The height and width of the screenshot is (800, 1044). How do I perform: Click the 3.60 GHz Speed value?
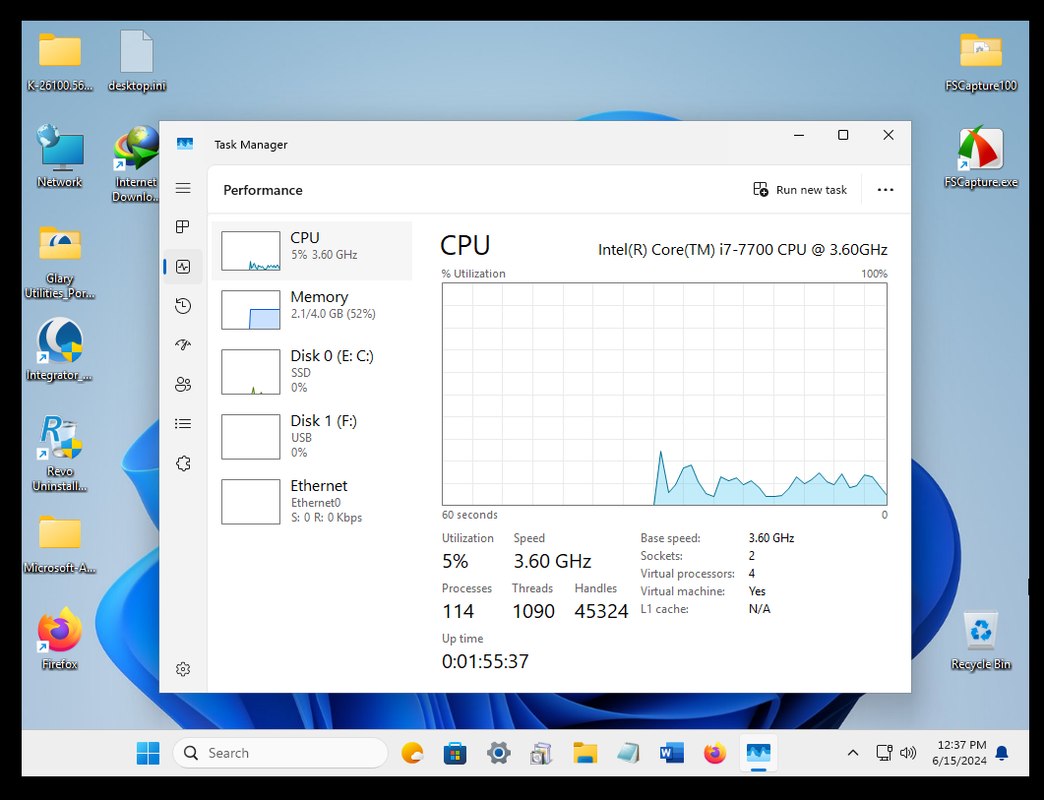[x=552, y=561]
